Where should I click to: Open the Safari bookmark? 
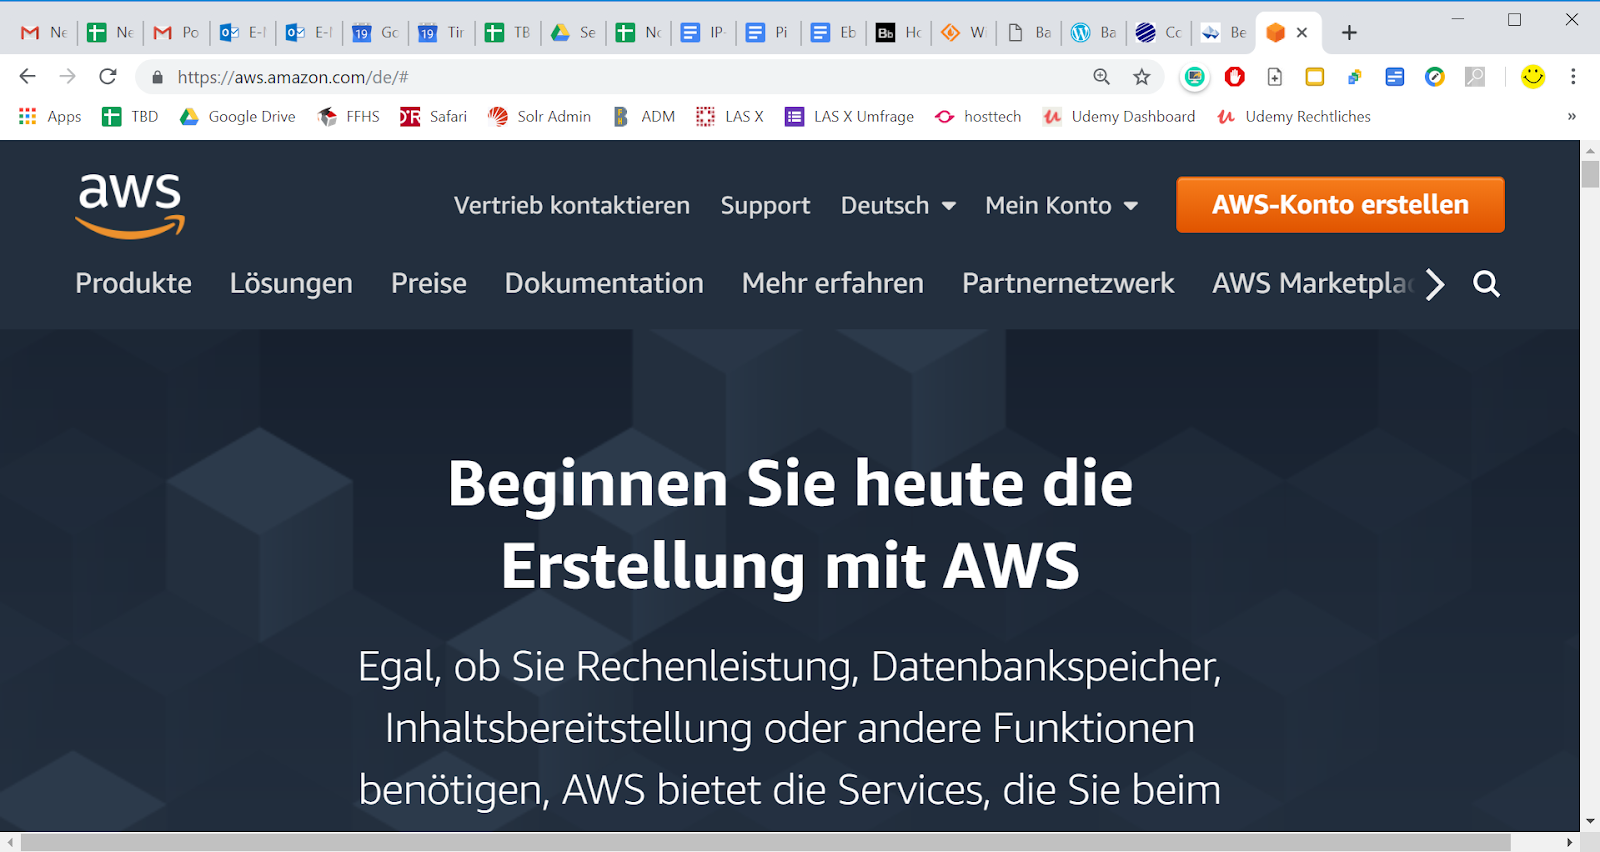pyautogui.click(x=434, y=117)
